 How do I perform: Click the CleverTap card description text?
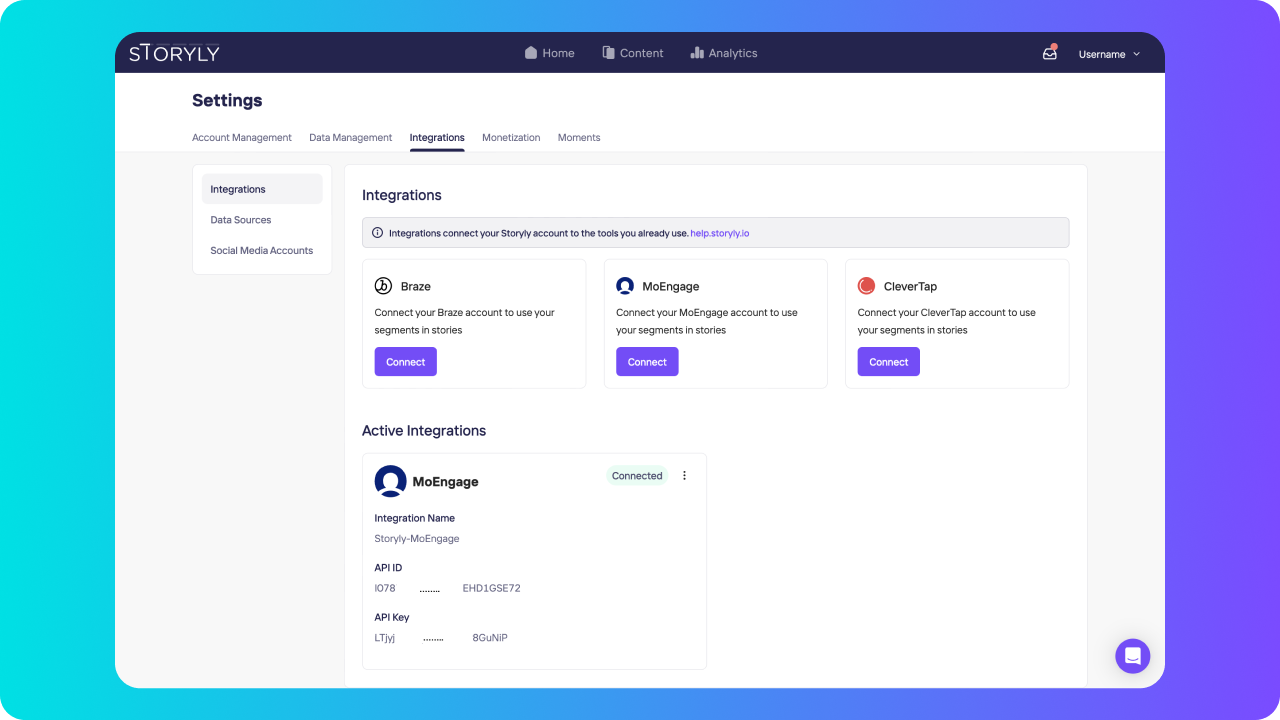click(x=947, y=321)
